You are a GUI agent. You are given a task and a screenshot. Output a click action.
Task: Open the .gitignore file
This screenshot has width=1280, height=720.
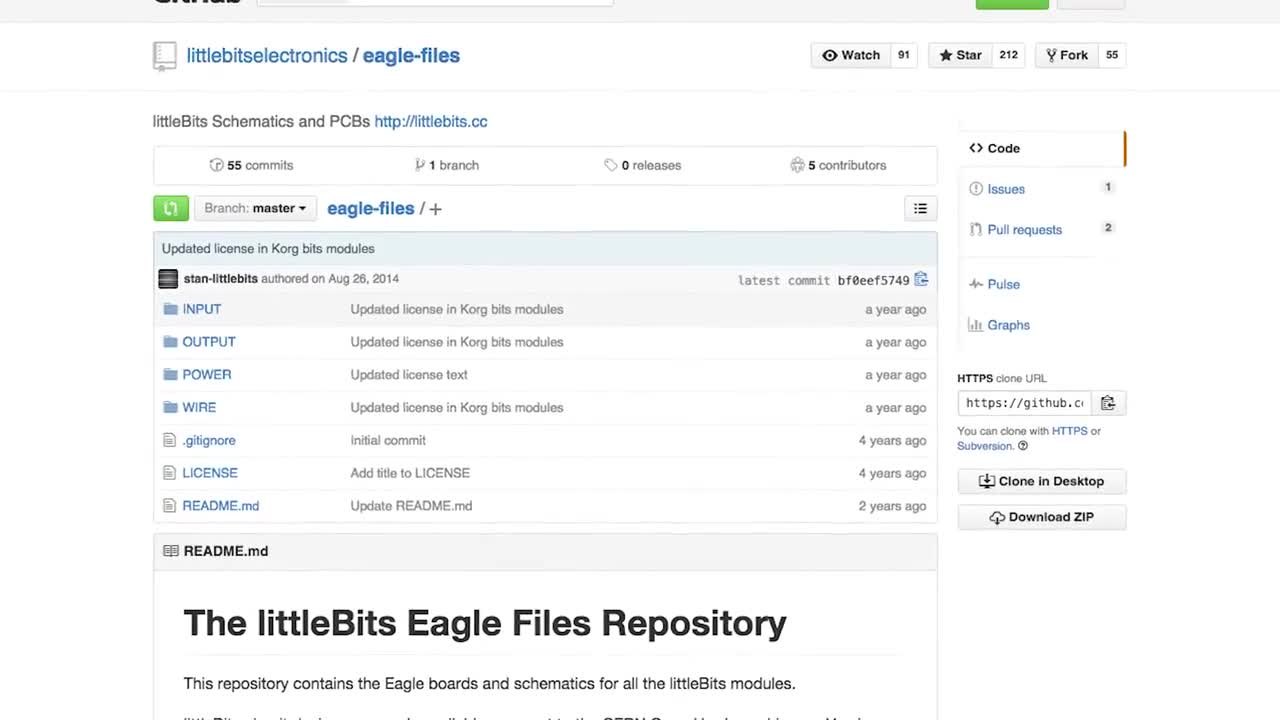click(x=209, y=440)
